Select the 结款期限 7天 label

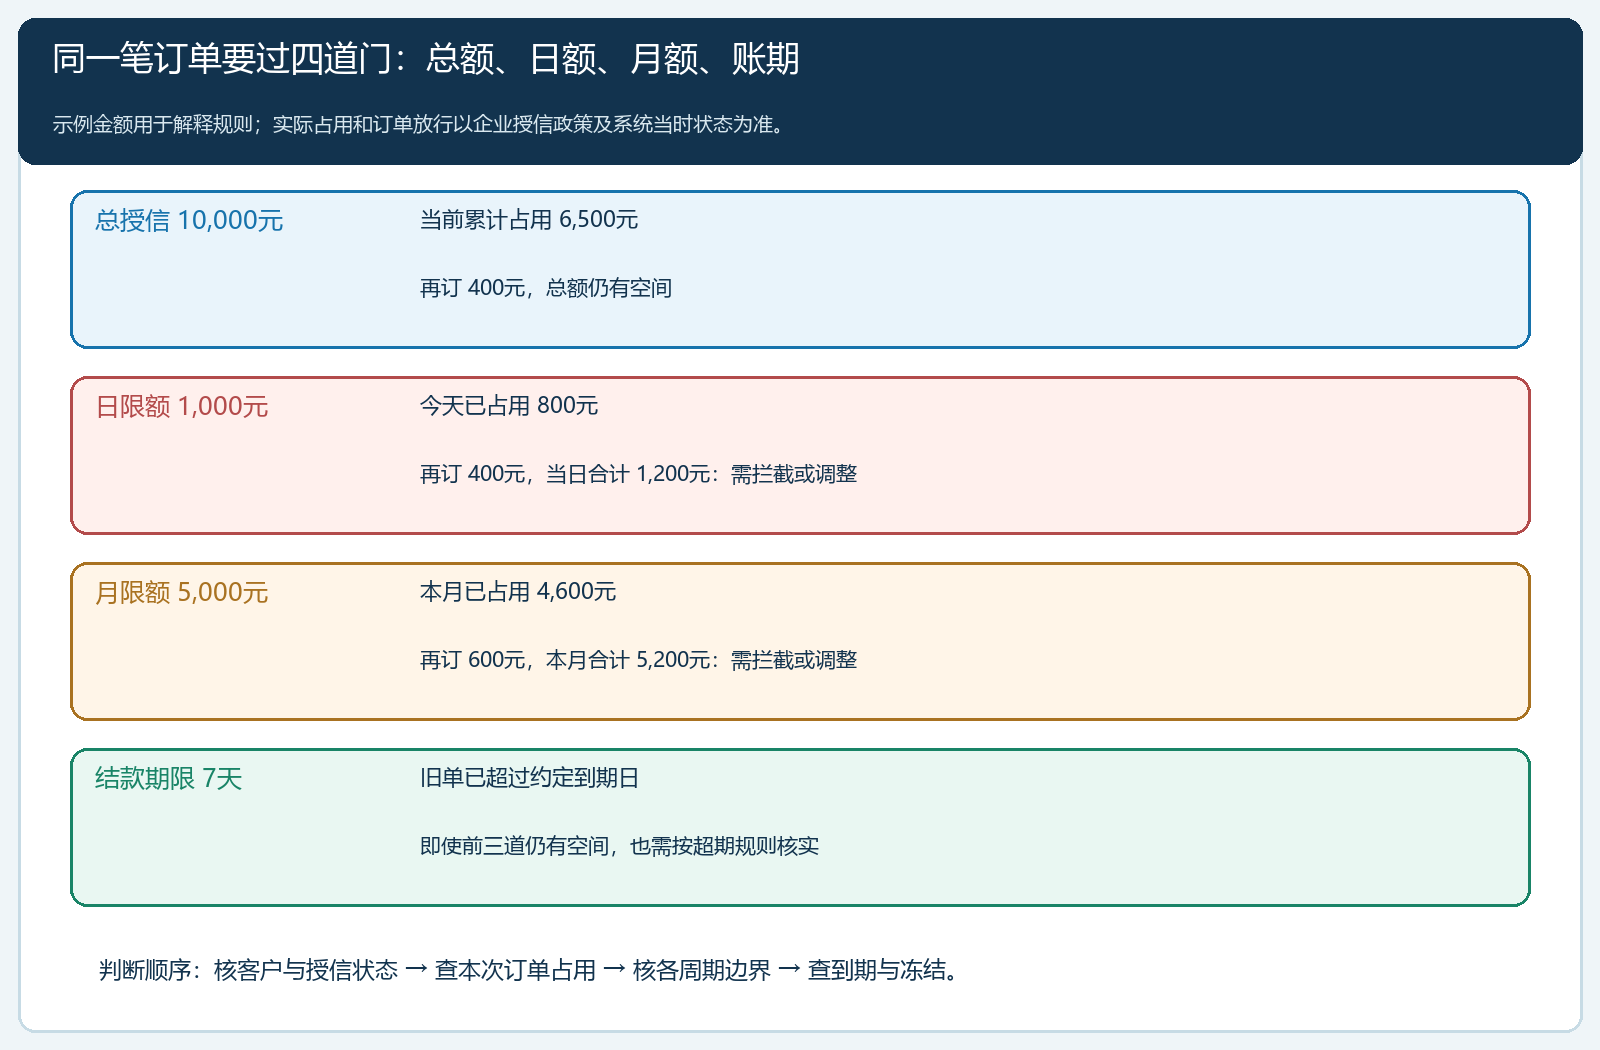169,779
